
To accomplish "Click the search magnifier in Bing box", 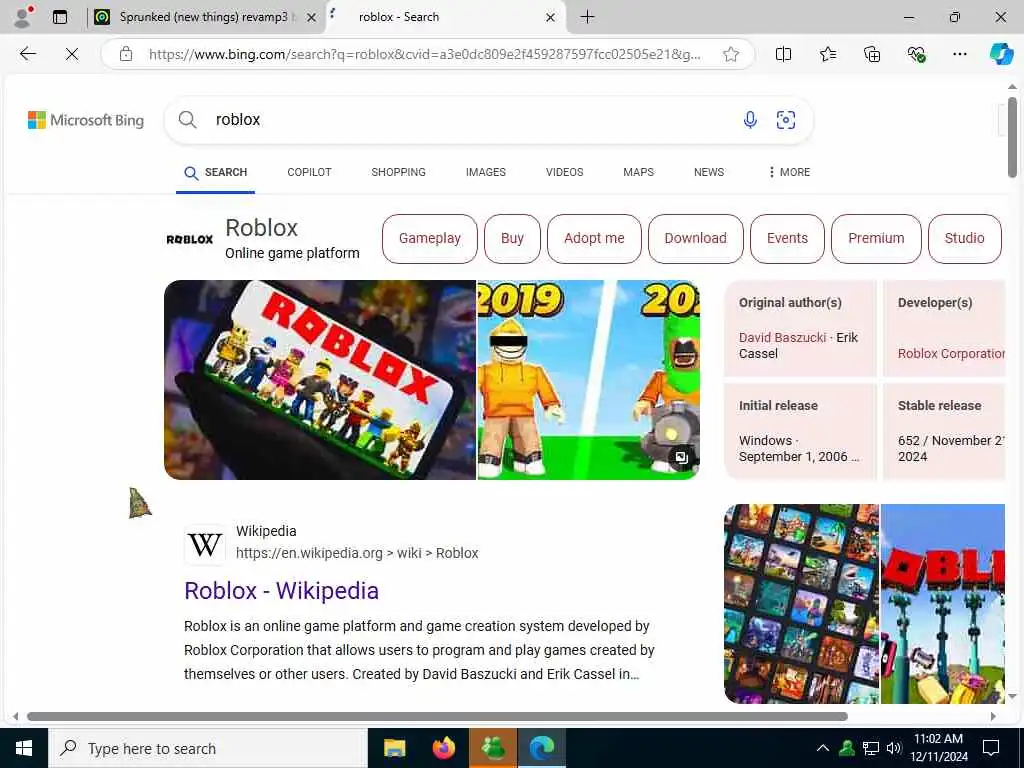I will [x=187, y=120].
